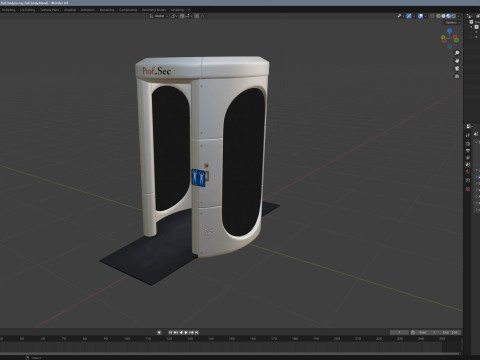Open Output properties tab
This screenshot has height=360, width=480.
pos(468,151)
